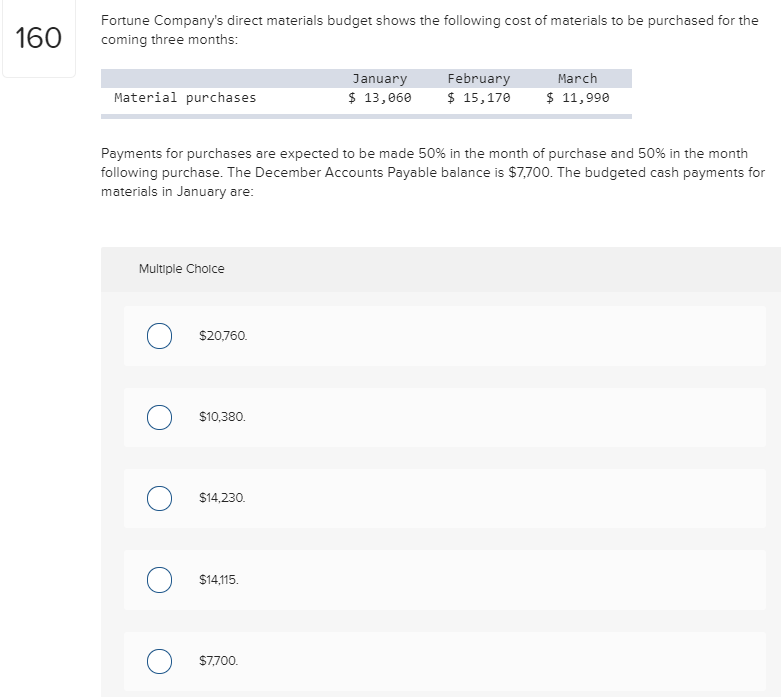Choose the $10,380 radio option
The height and width of the screenshot is (697, 781).
(158, 417)
